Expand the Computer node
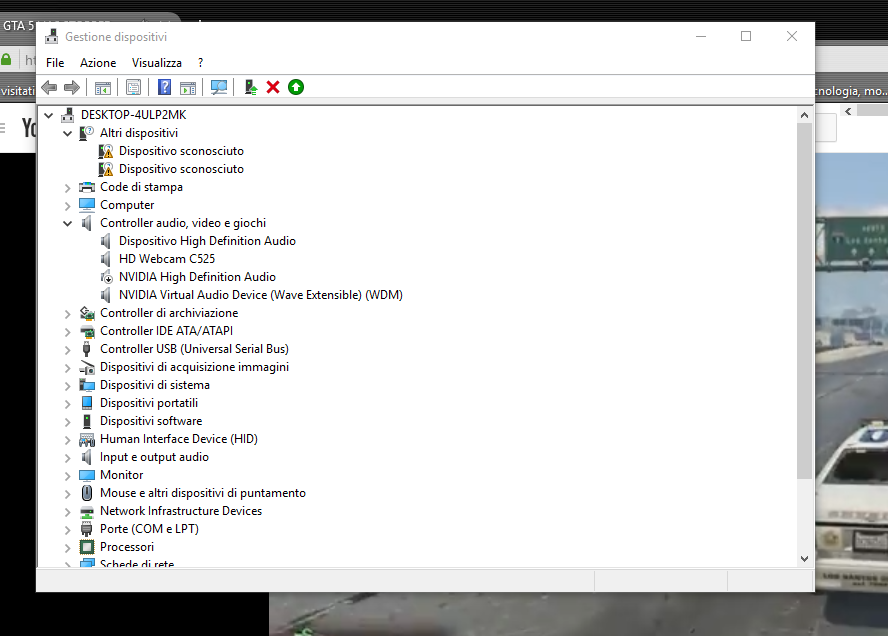Viewport: 888px width, 636px height. [x=67, y=206]
